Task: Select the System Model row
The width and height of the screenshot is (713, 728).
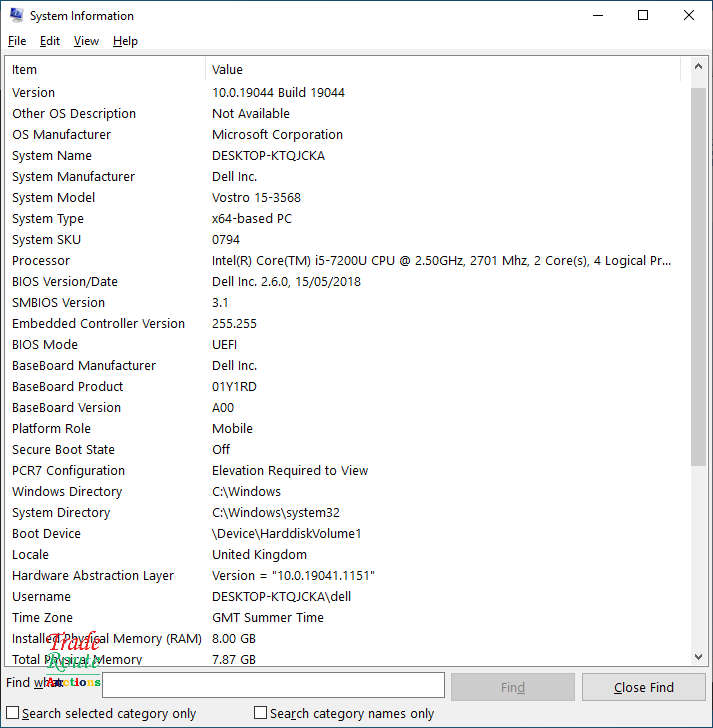Action: tap(344, 197)
